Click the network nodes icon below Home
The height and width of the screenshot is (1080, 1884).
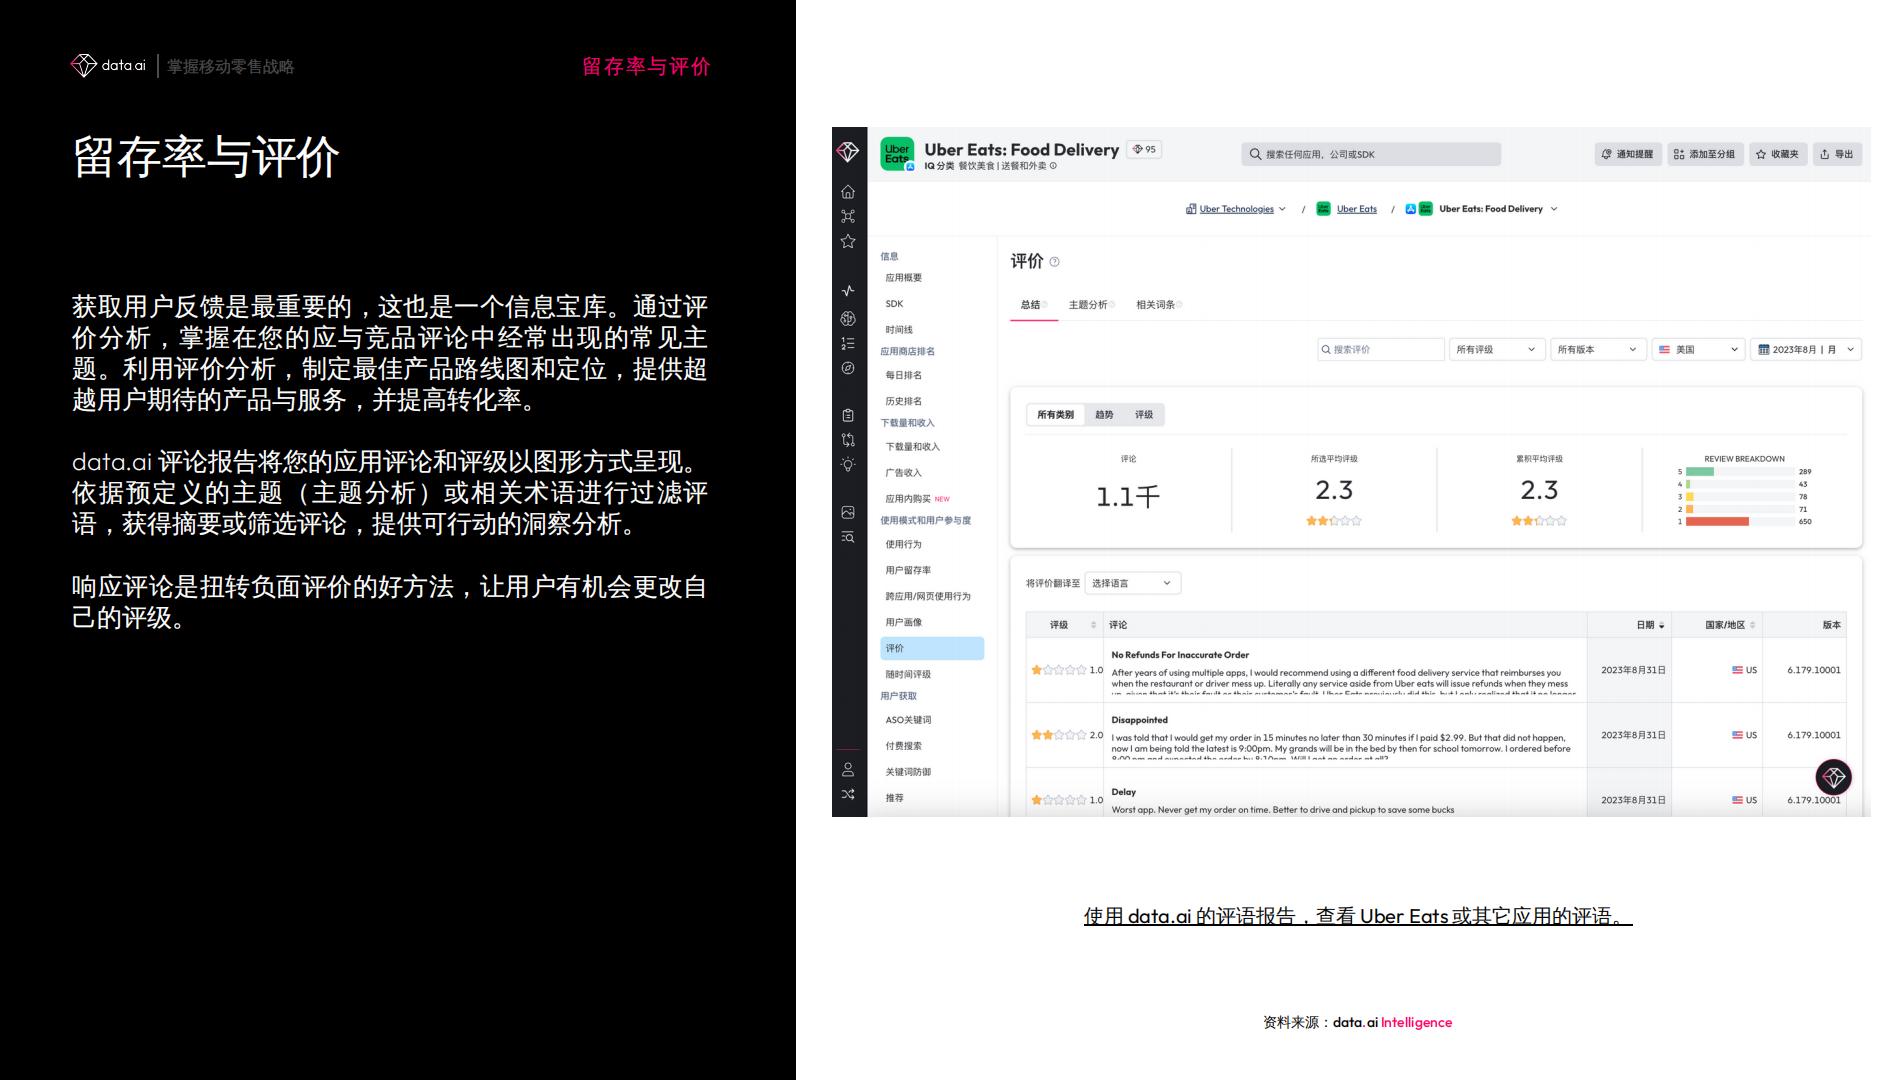click(x=848, y=216)
